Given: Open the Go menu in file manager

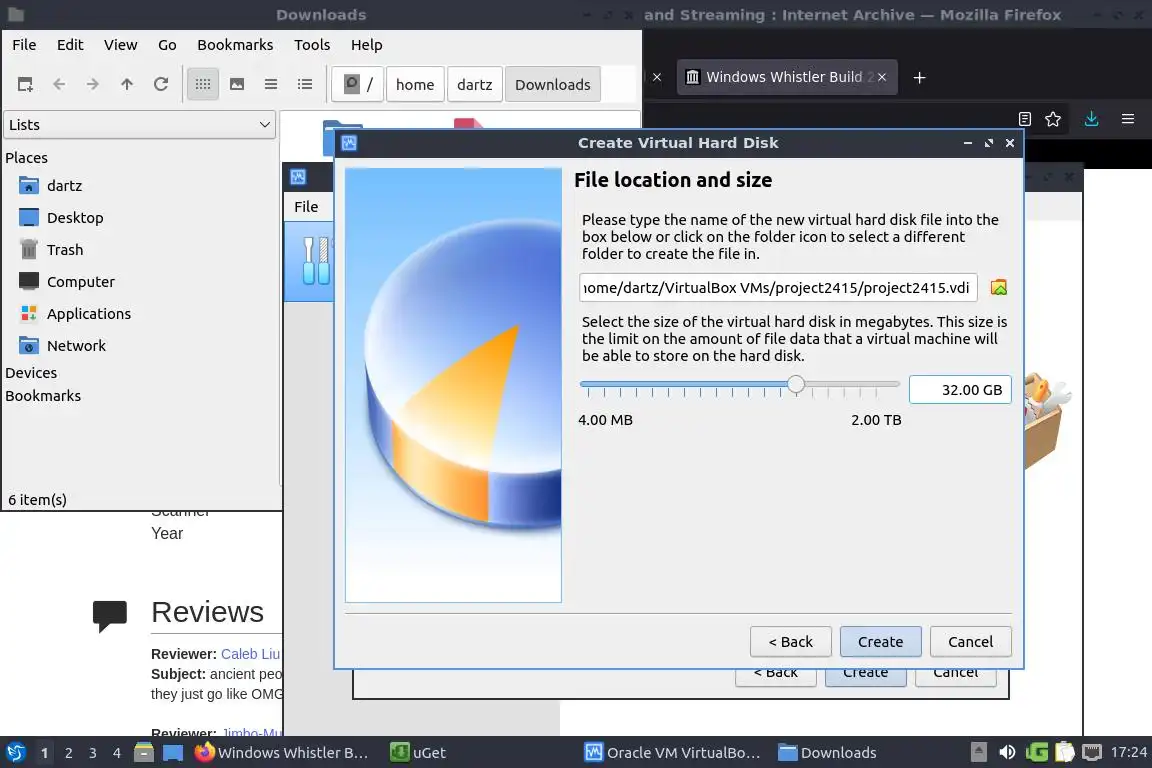Looking at the screenshot, I should tap(167, 45).
